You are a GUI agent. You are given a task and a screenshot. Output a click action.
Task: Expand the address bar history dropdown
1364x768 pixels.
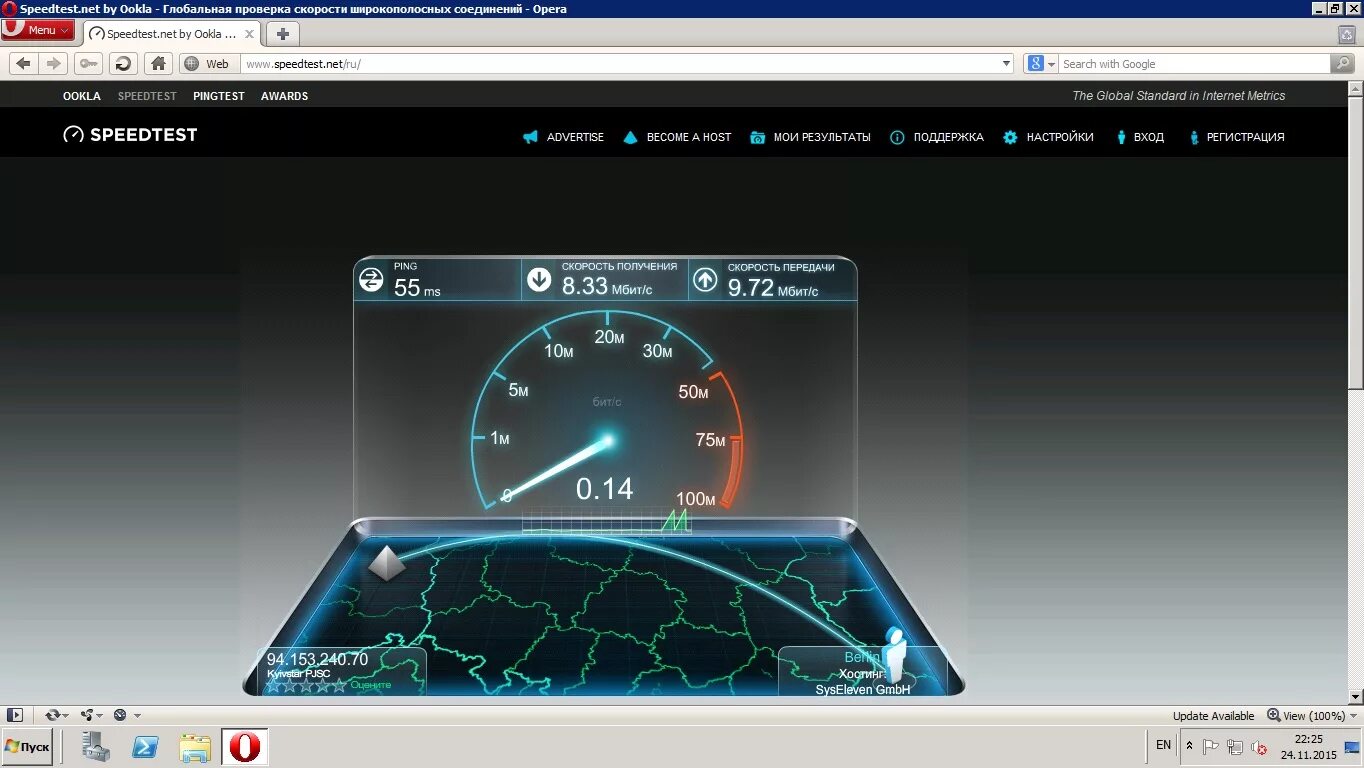click(1006, 63)
